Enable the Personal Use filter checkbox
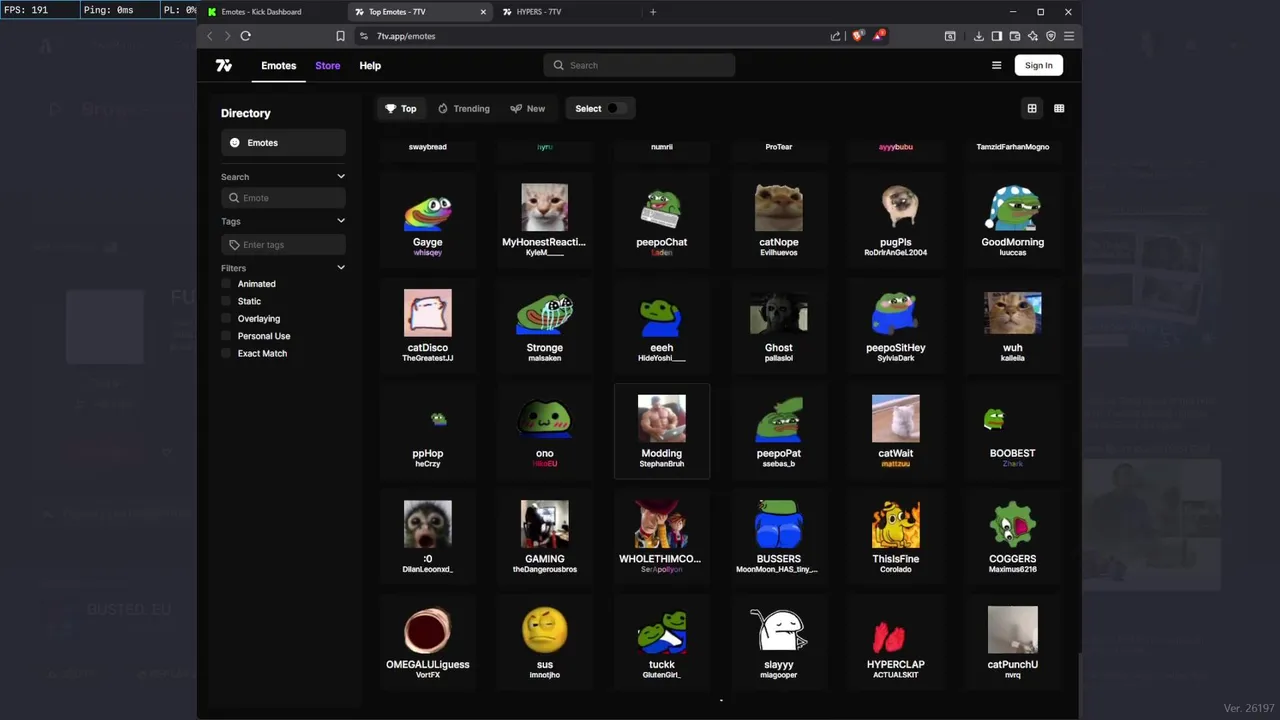This screenshot has height=720, width=1280. [226, 336]
